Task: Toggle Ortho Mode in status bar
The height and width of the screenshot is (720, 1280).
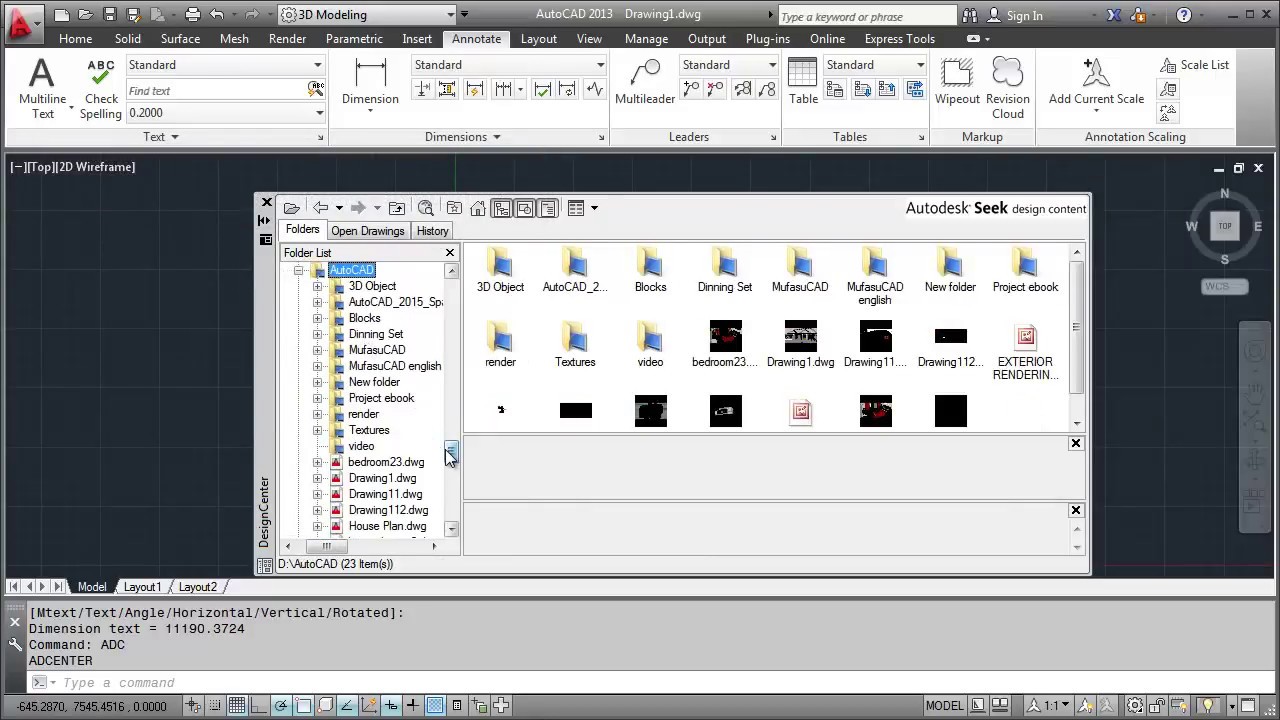Action: coord(259,705)
